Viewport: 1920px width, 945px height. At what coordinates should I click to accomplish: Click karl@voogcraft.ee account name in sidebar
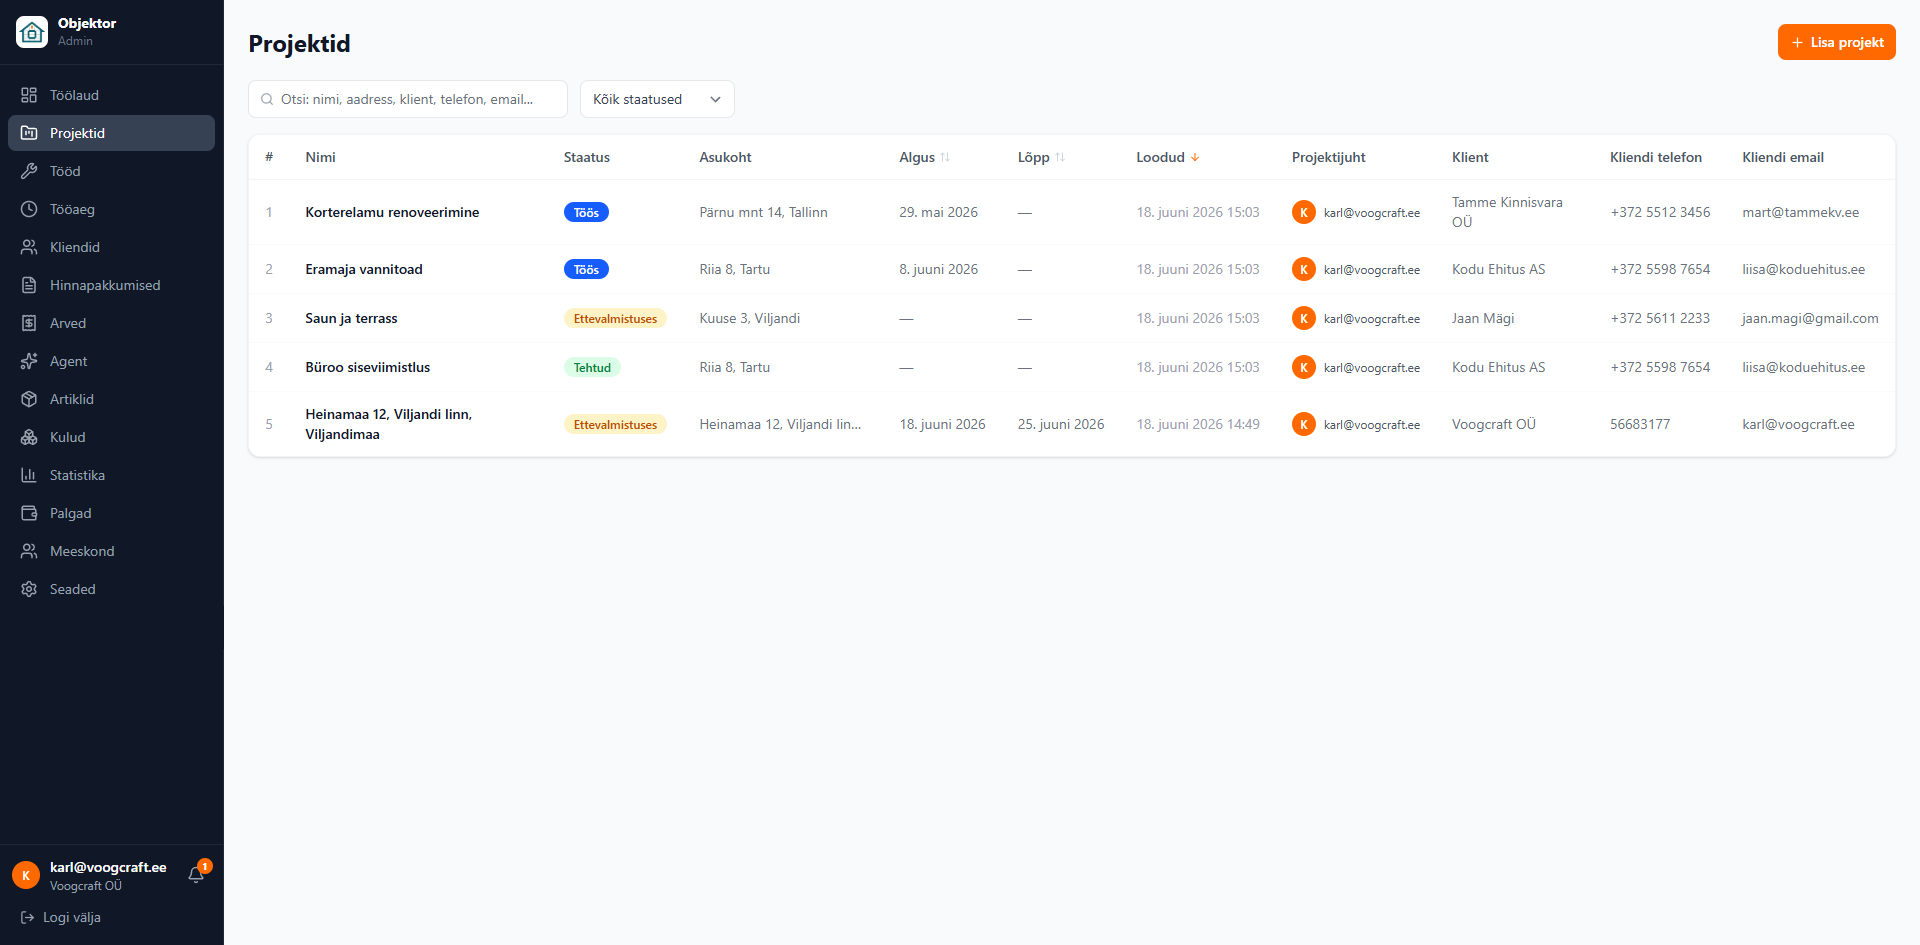pyautogui.click(x=108, y=867)
